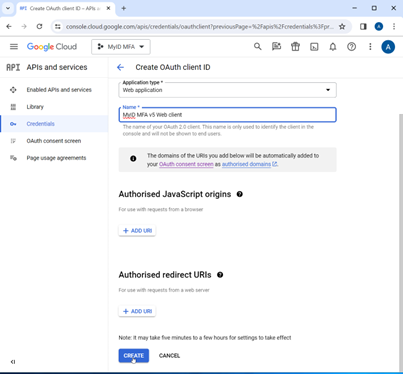Click the page vertical scrollbar
Viewport: 403px width, 374px height.
tap(401, 242)
